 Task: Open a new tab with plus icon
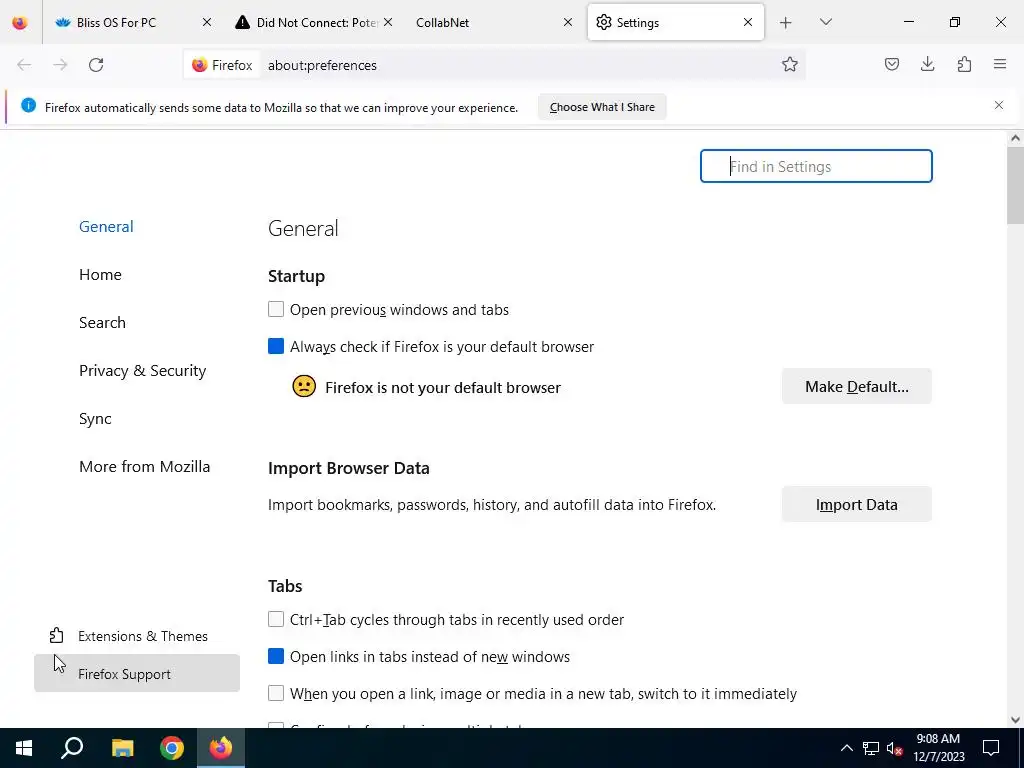pos(786,23)
